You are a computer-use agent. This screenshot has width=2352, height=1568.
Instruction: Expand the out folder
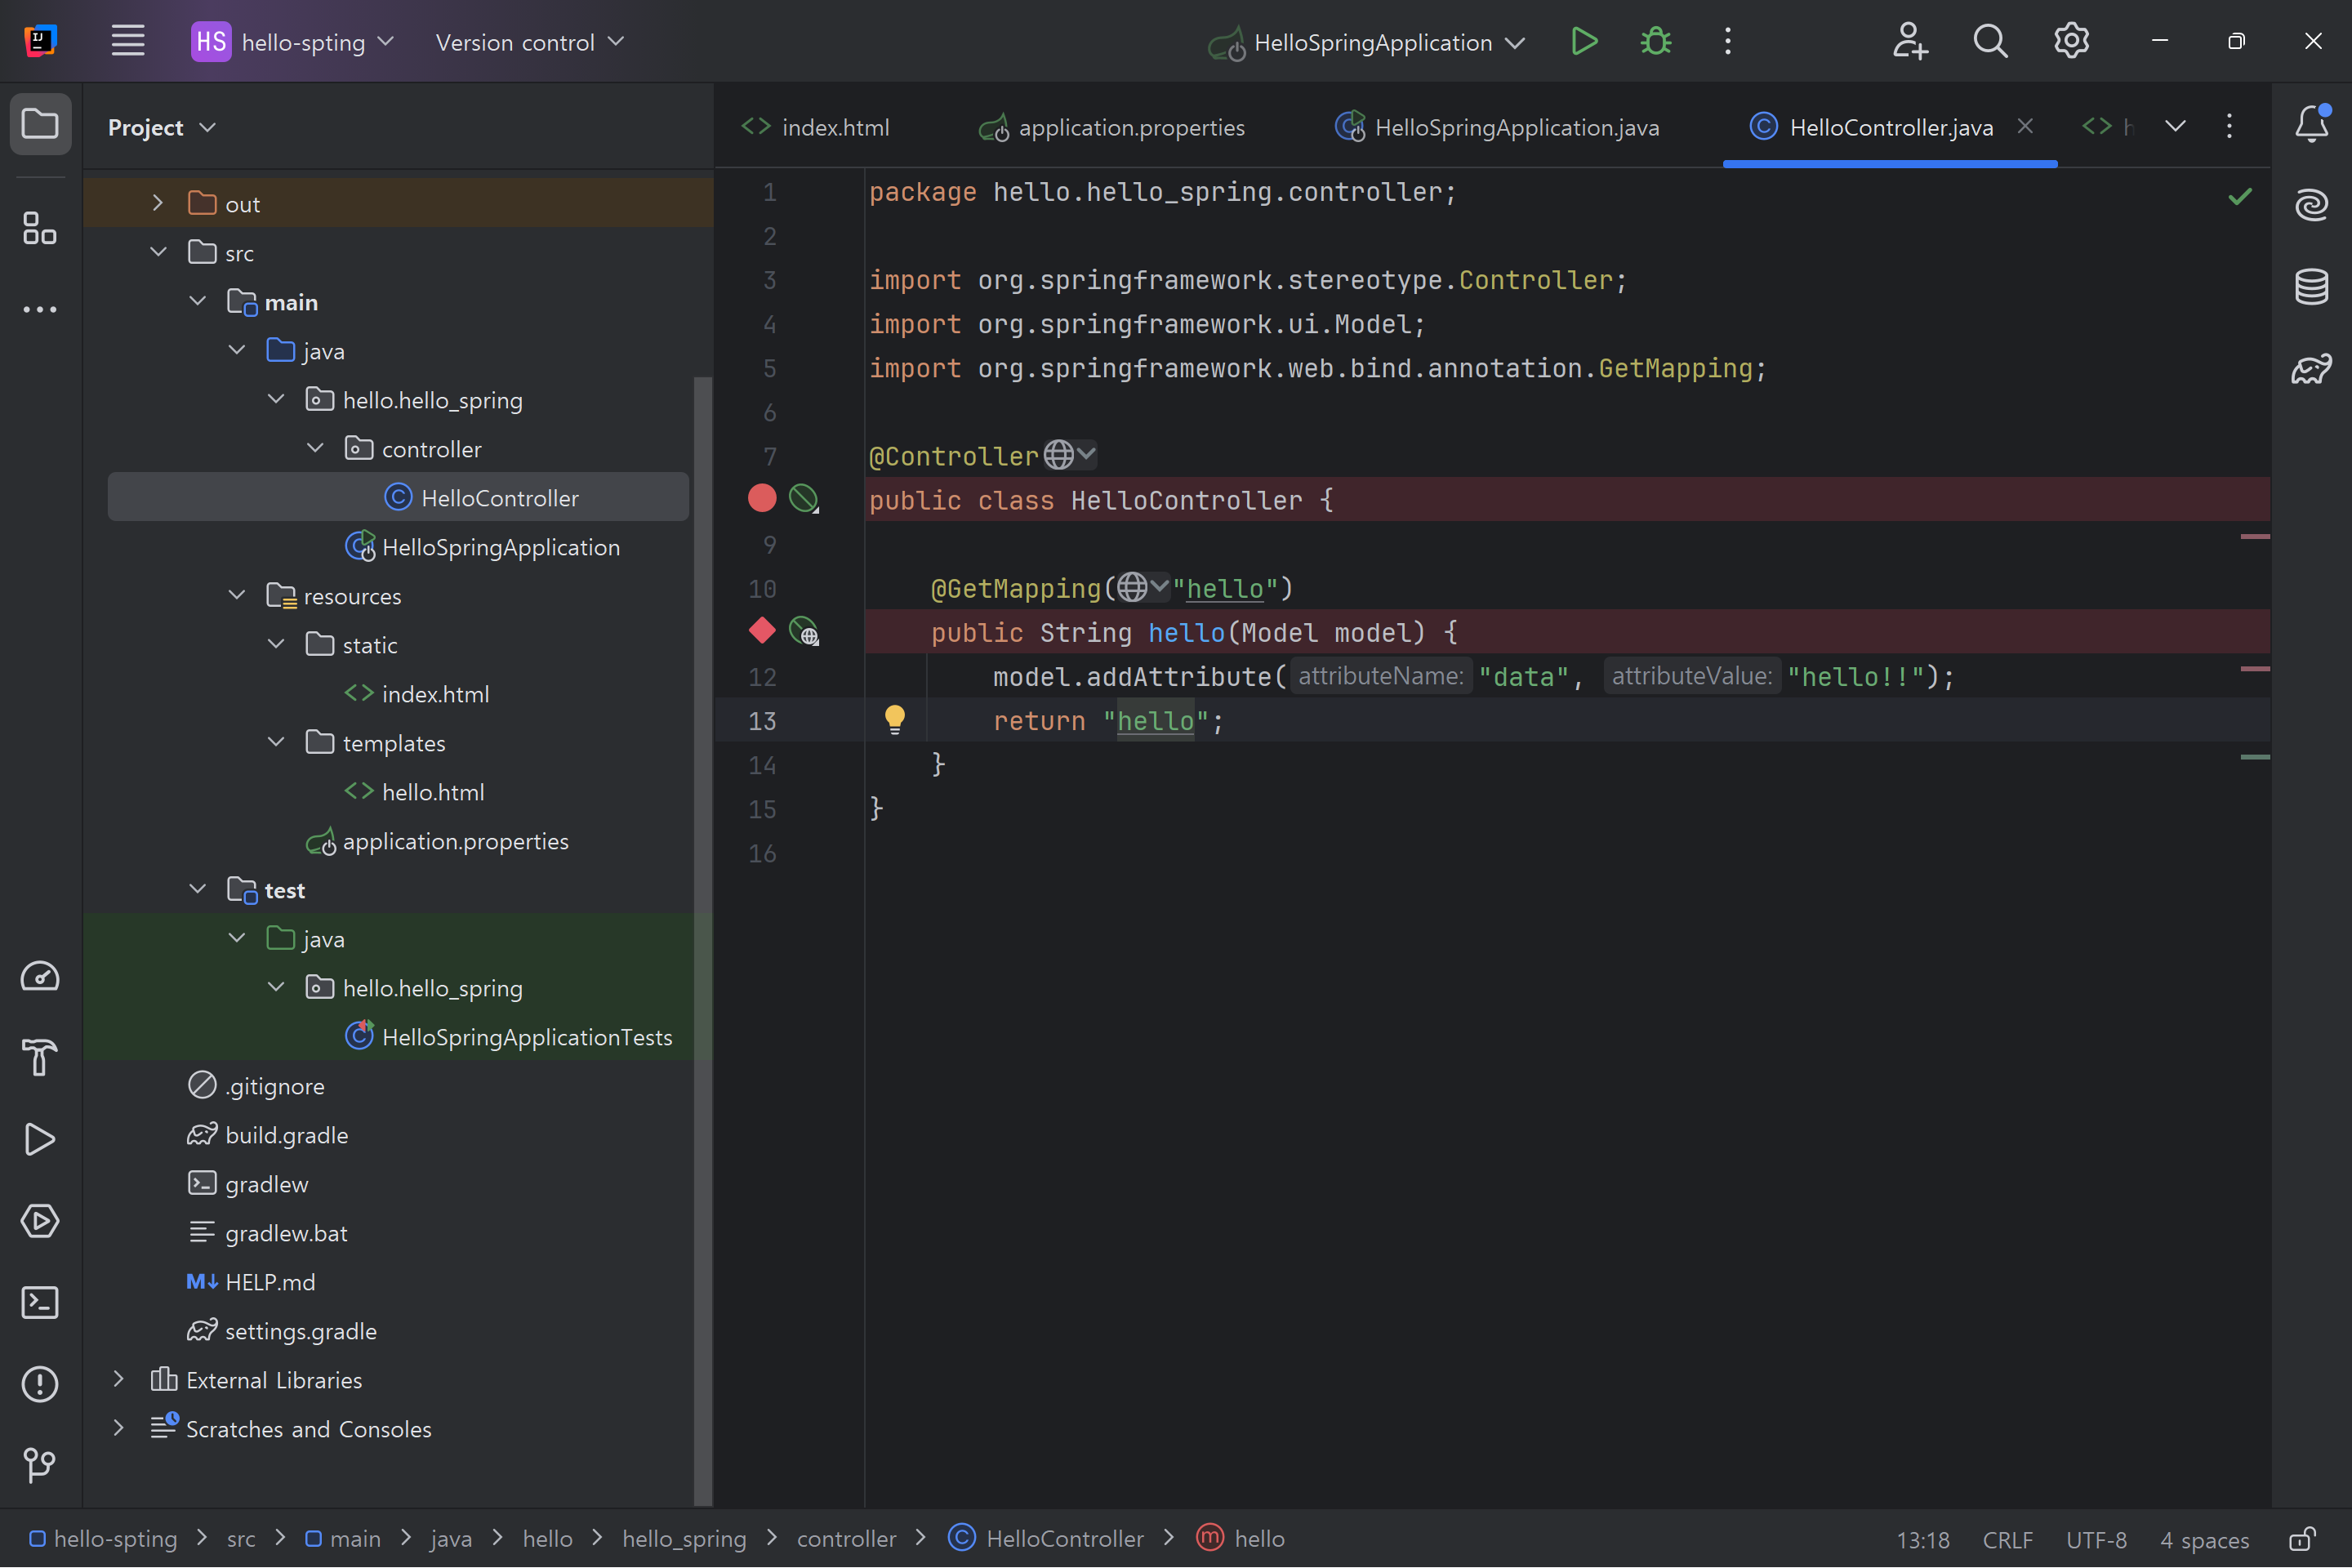157,203
